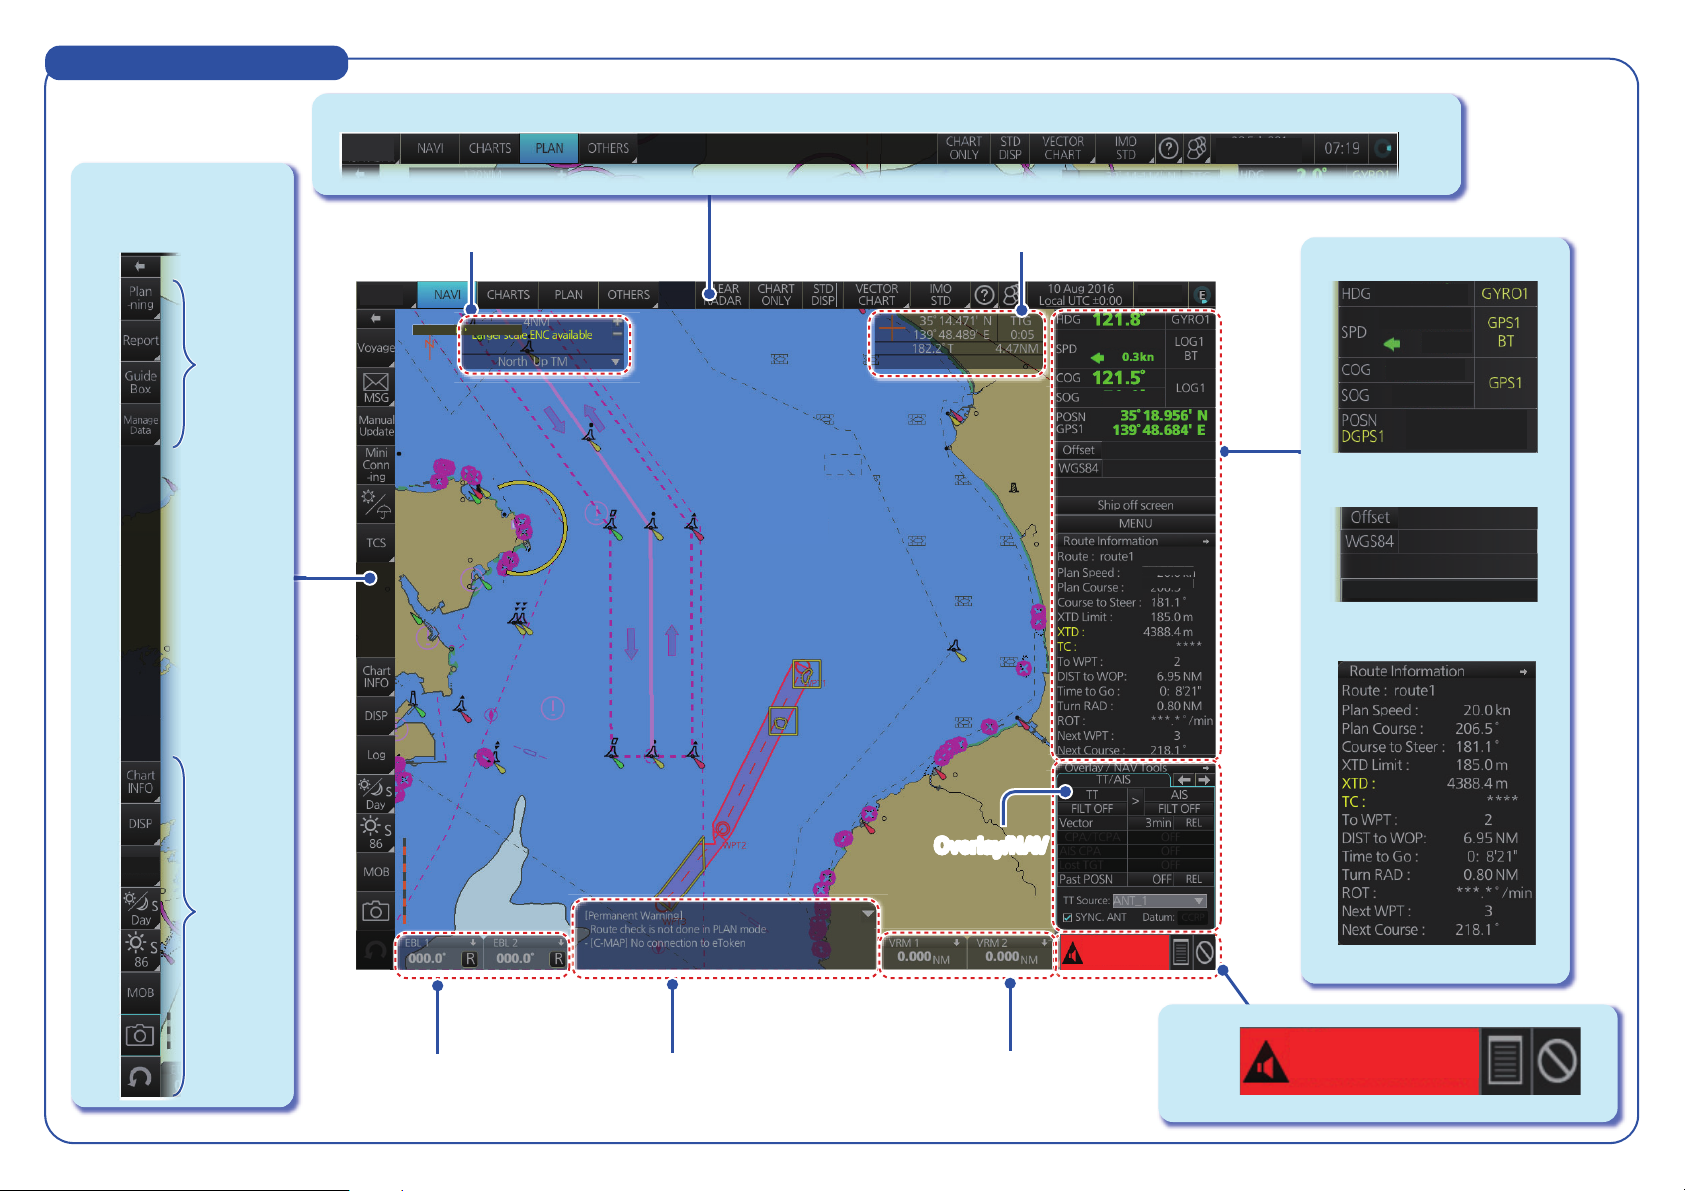Select the PLAN tab in enlarged status bar

click(x=549, y=148)
